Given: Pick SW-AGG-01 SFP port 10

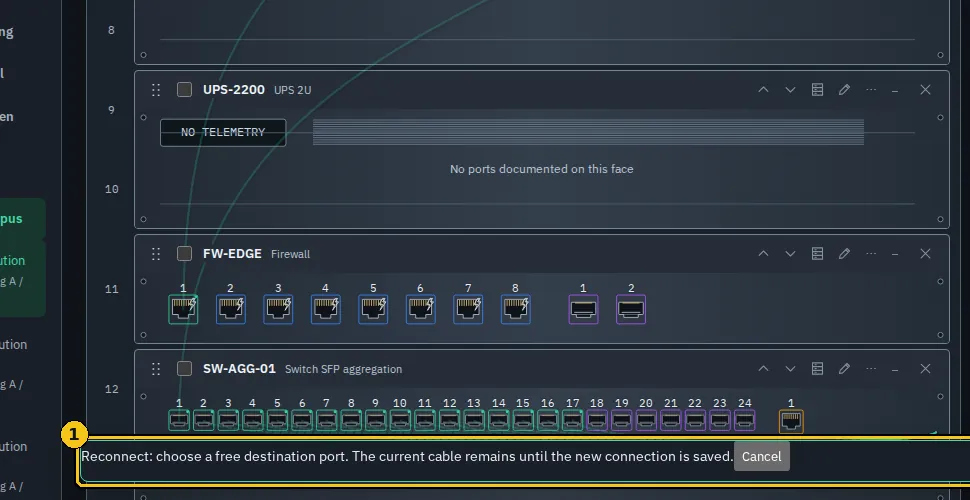Looking at the screenshot, I should click(400, 420).
